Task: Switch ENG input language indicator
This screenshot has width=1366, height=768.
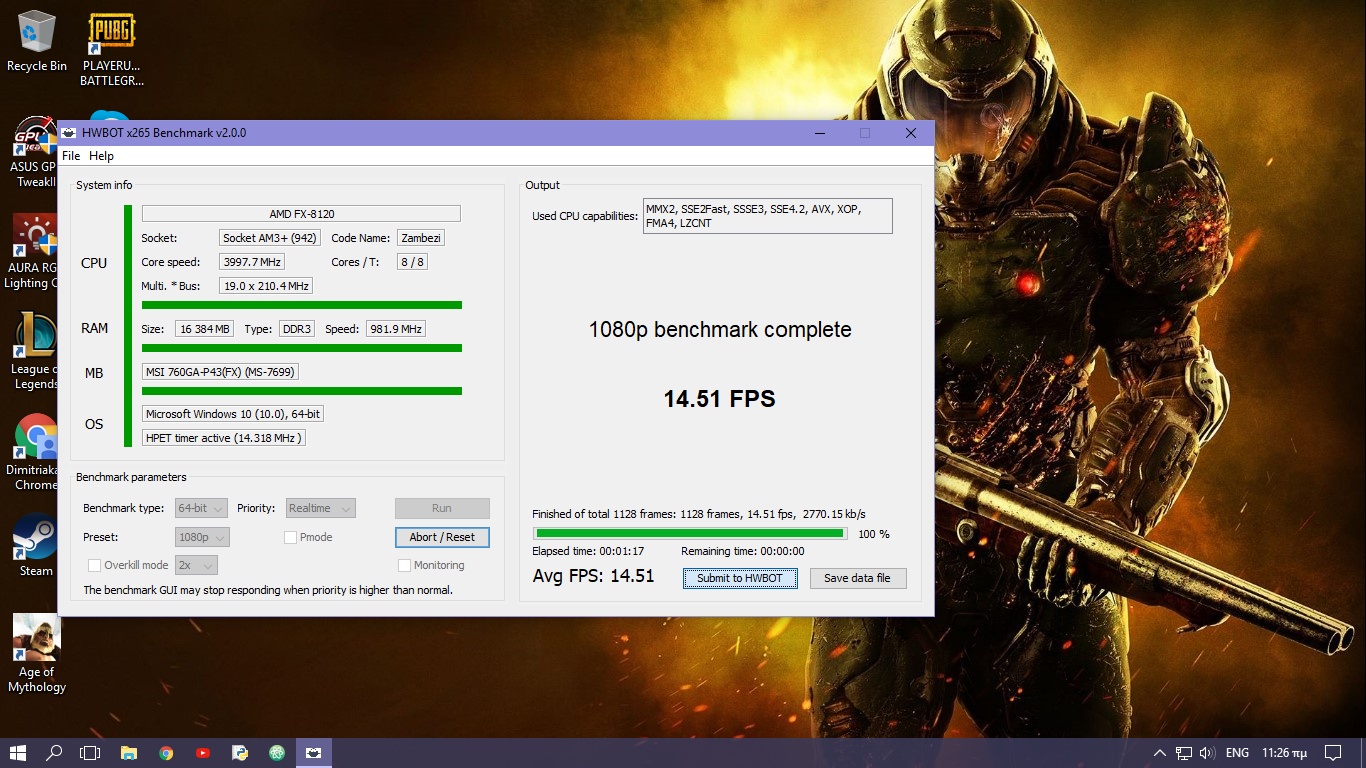Action: point(1237,753)
